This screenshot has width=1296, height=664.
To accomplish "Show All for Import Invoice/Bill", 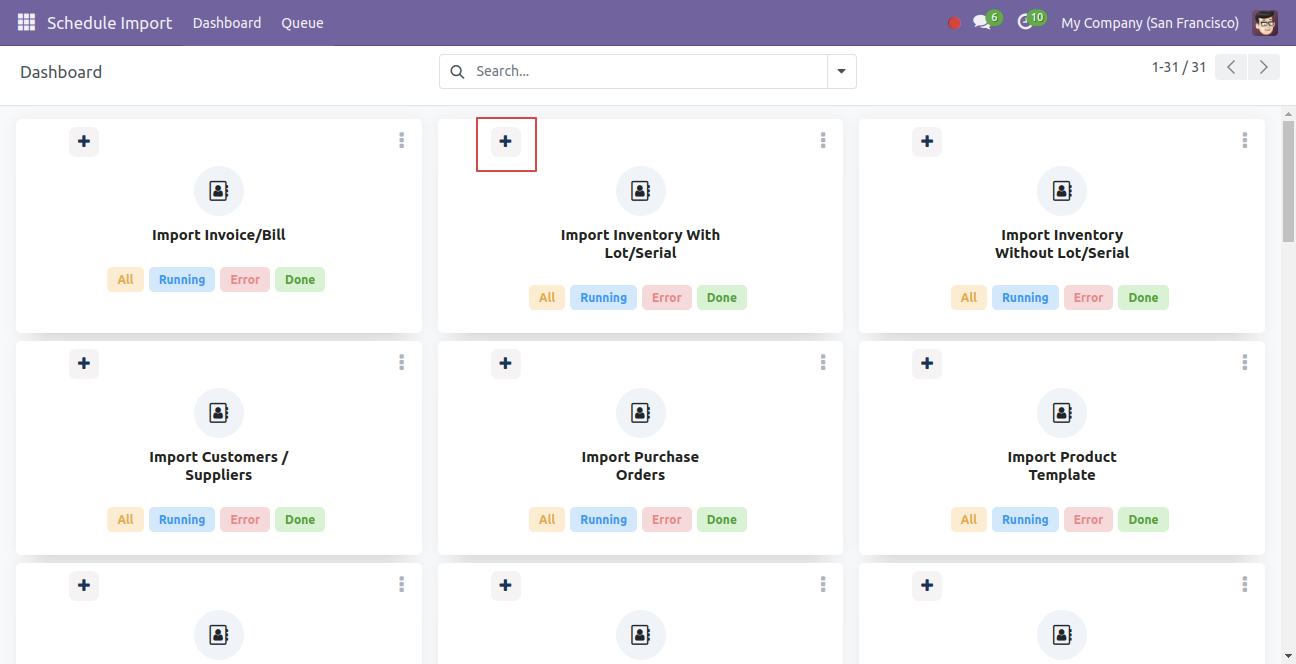I will click(x=125, y=280).
